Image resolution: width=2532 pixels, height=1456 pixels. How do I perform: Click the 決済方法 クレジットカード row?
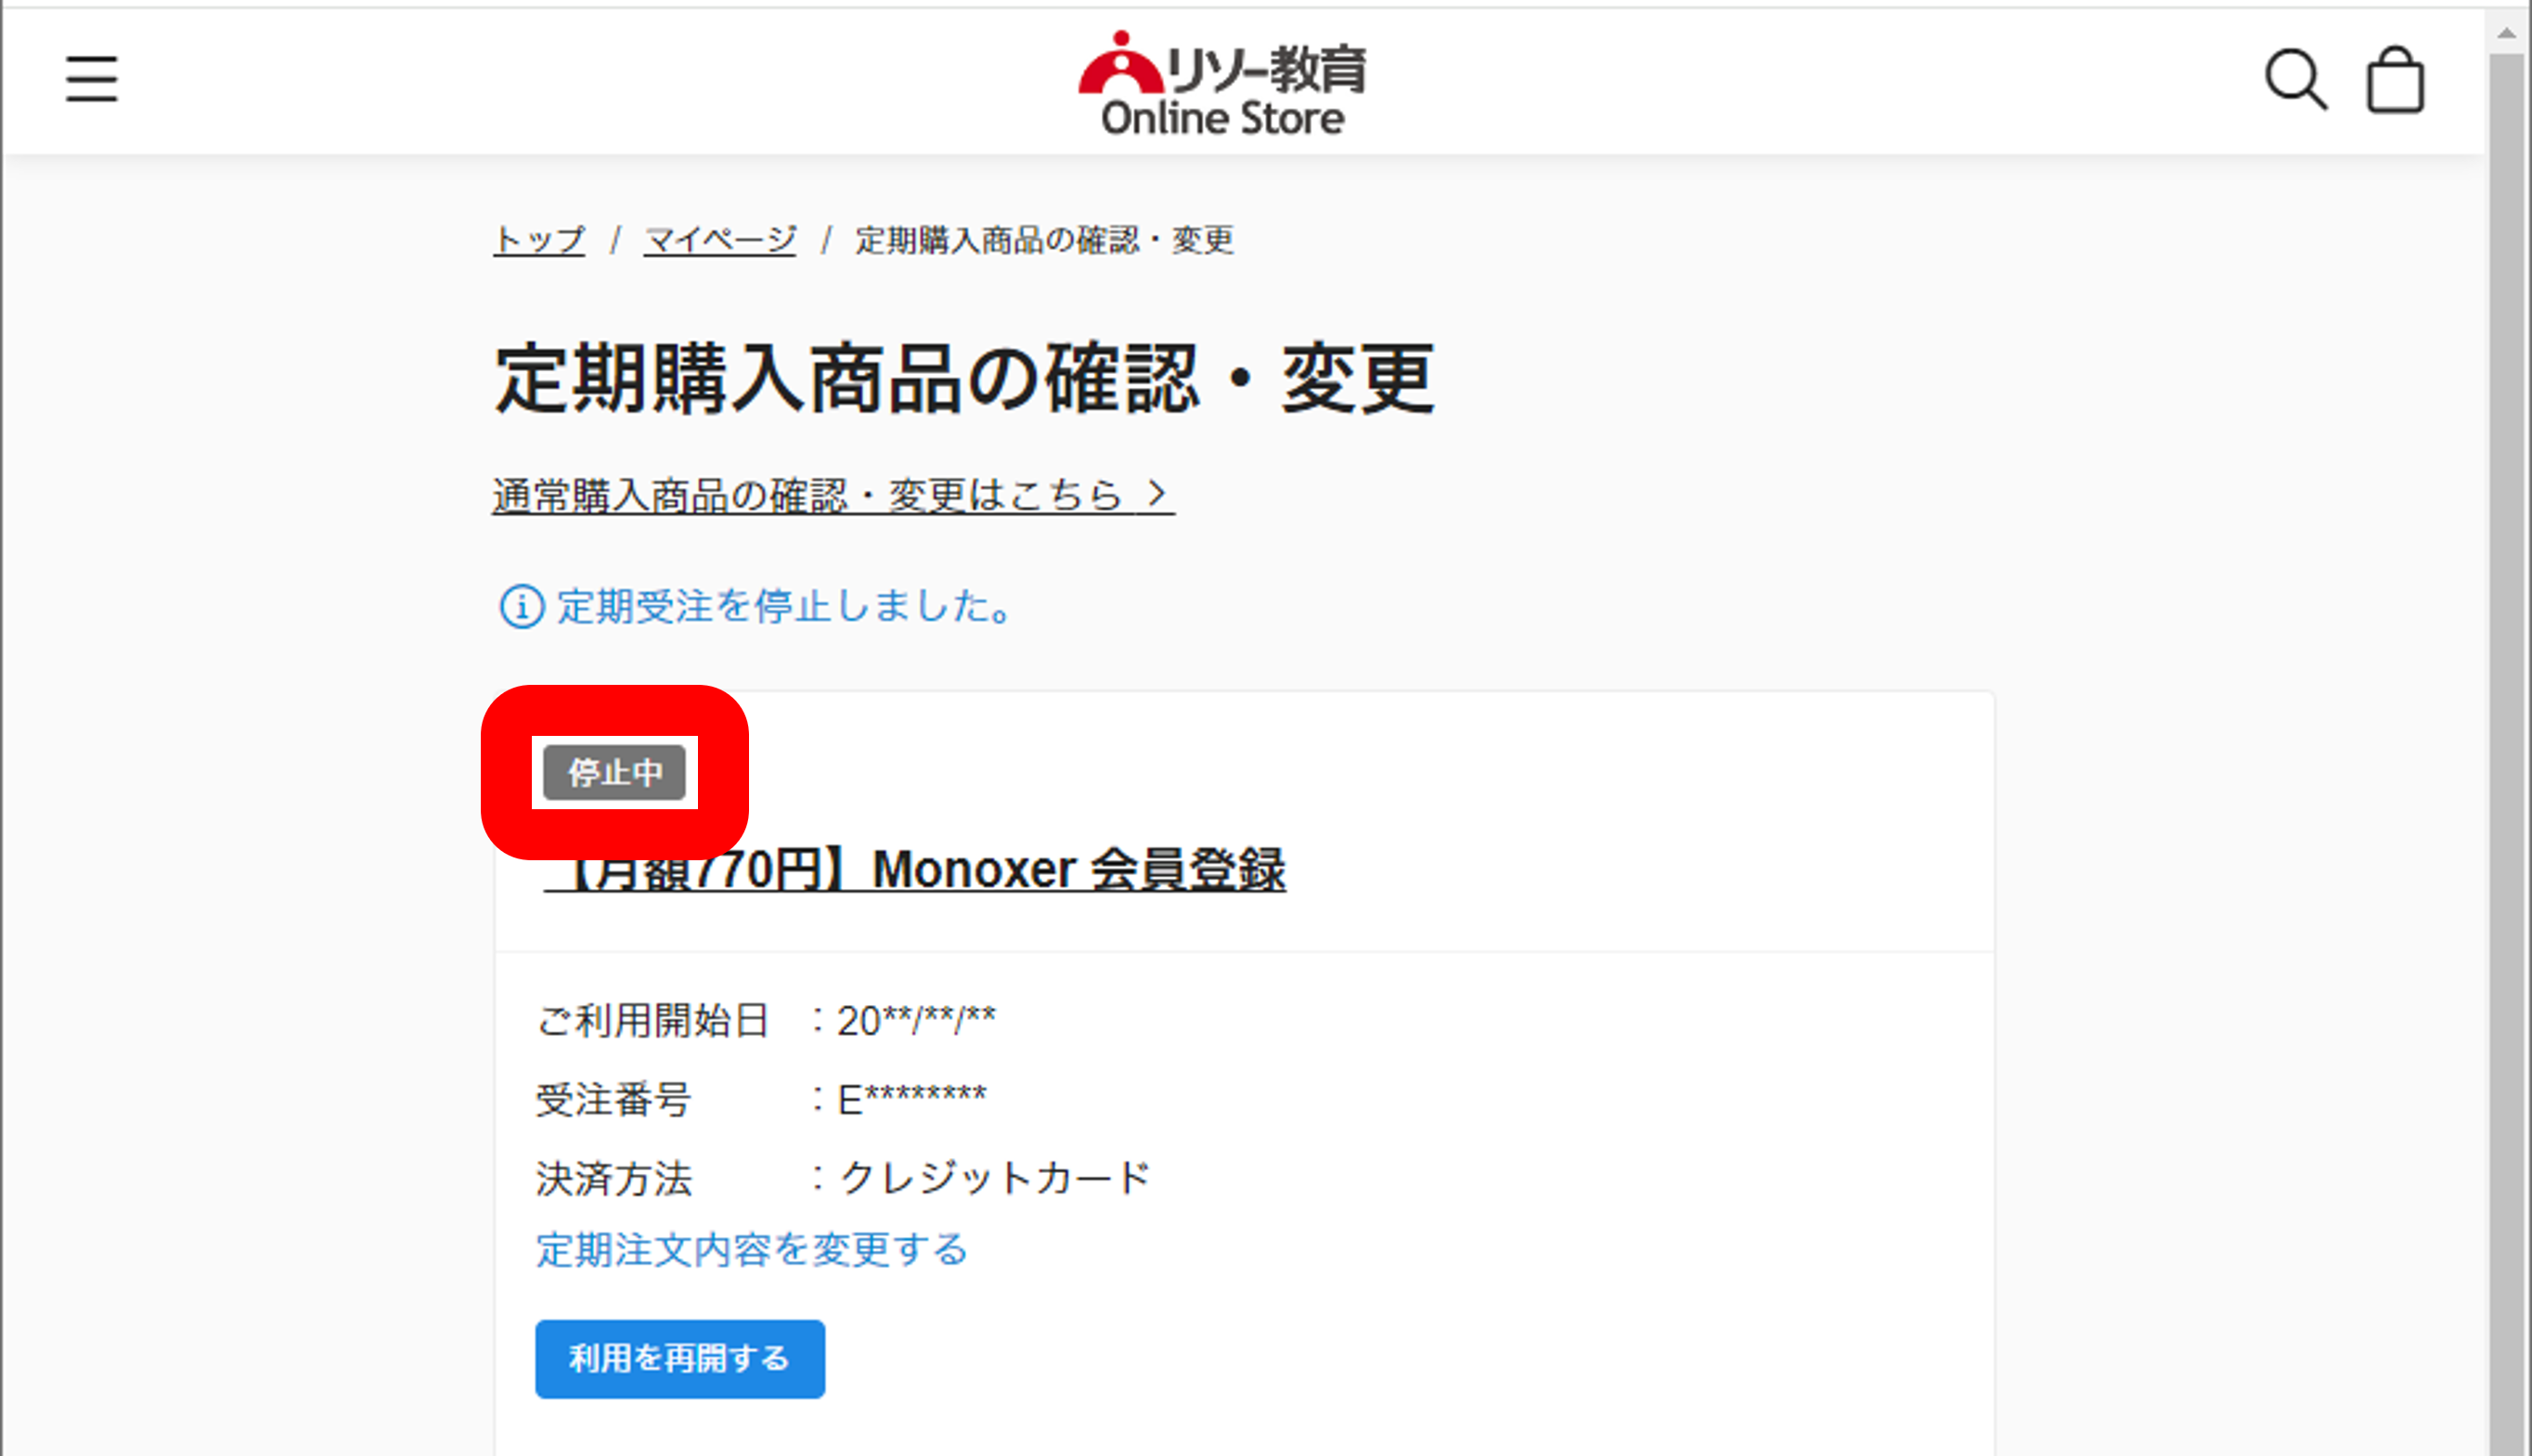843,1178
